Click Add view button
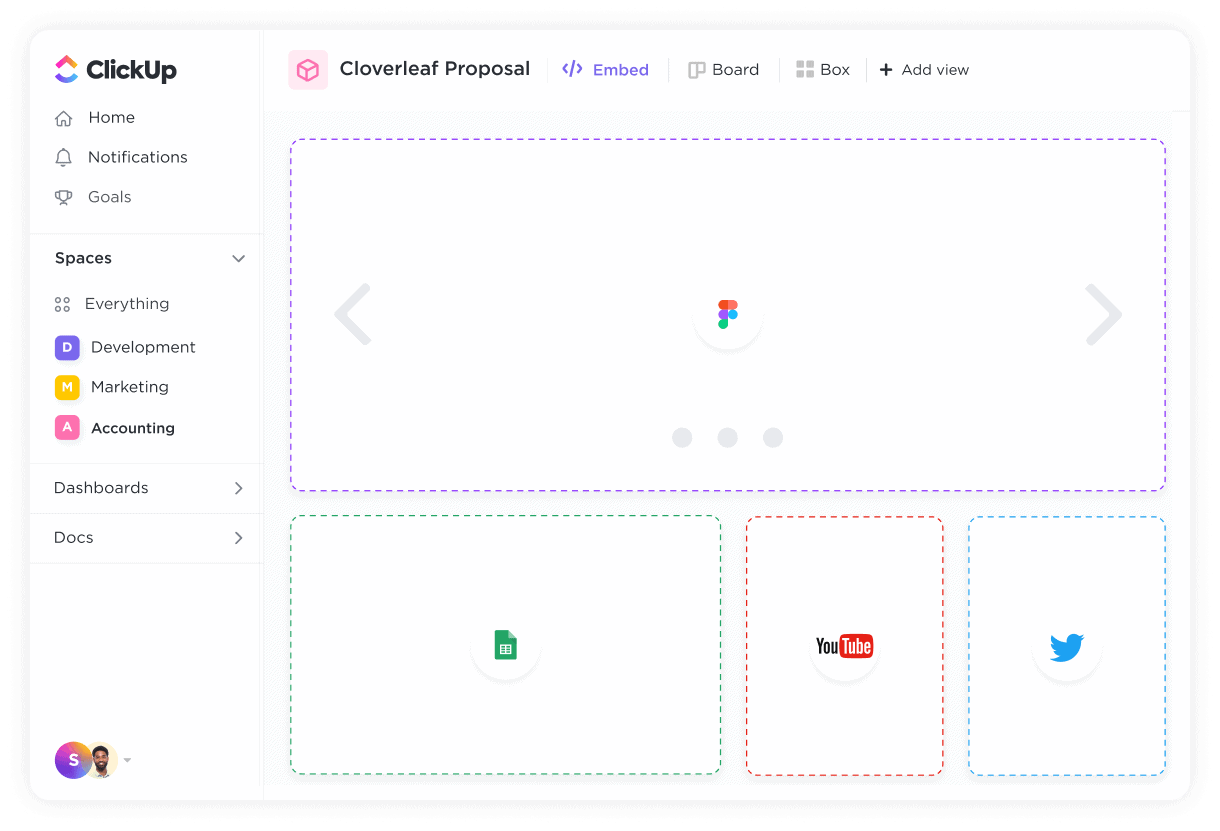Image resolution: width=1220 pixels, height=831 pixels. [924, 70]
